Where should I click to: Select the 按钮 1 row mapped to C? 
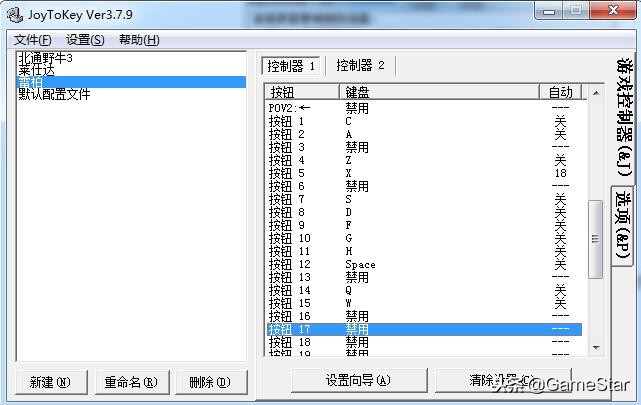(x=424, y=121)
